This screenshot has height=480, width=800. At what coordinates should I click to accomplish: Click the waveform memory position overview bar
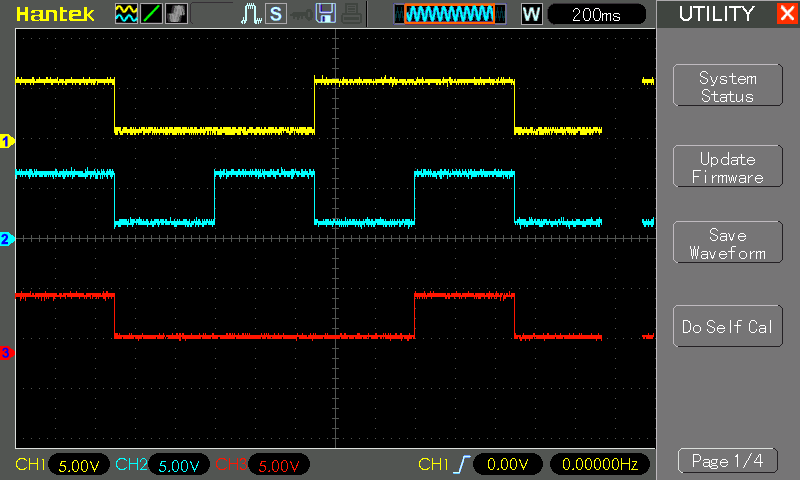coord(446,14)
